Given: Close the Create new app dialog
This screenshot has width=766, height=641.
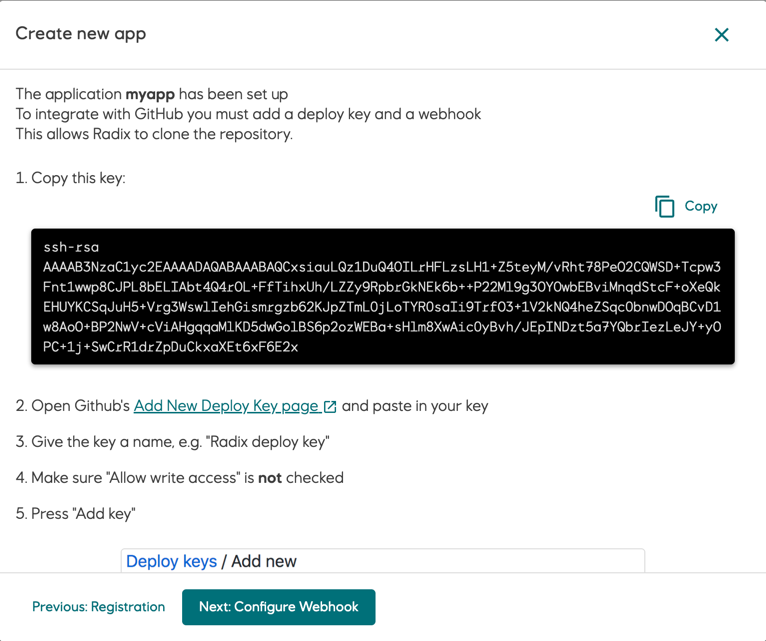Looking at the screenshot, I should [721, 35].
